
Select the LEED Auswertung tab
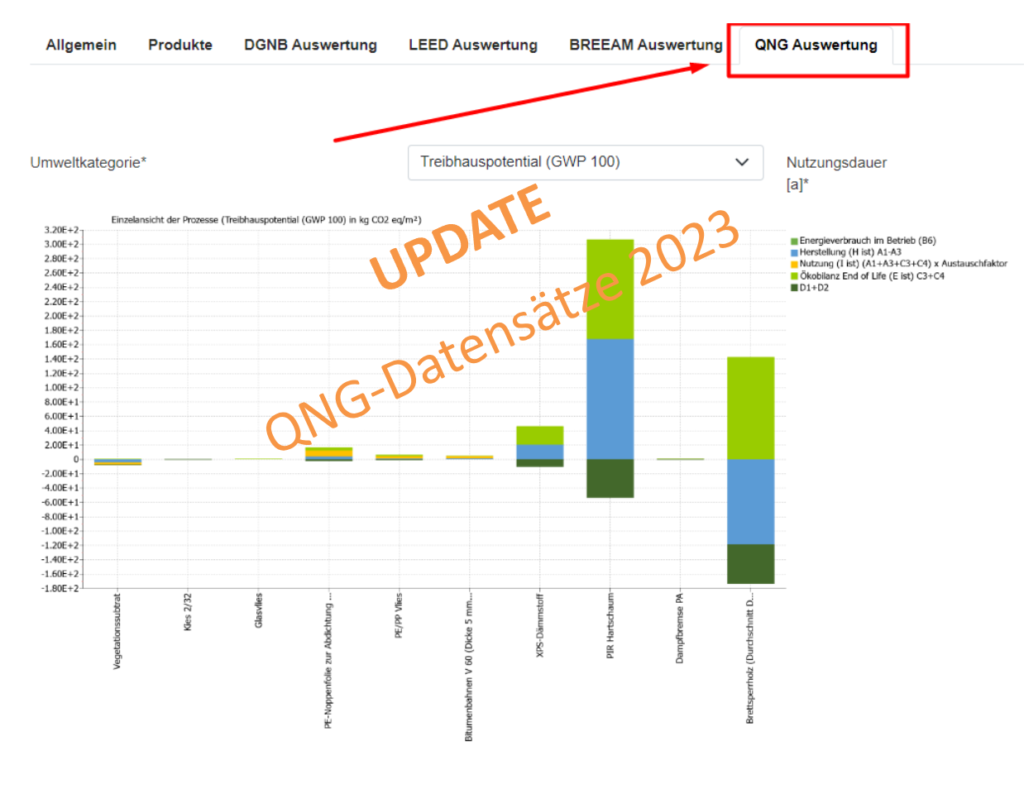click(x=473, y=45)
